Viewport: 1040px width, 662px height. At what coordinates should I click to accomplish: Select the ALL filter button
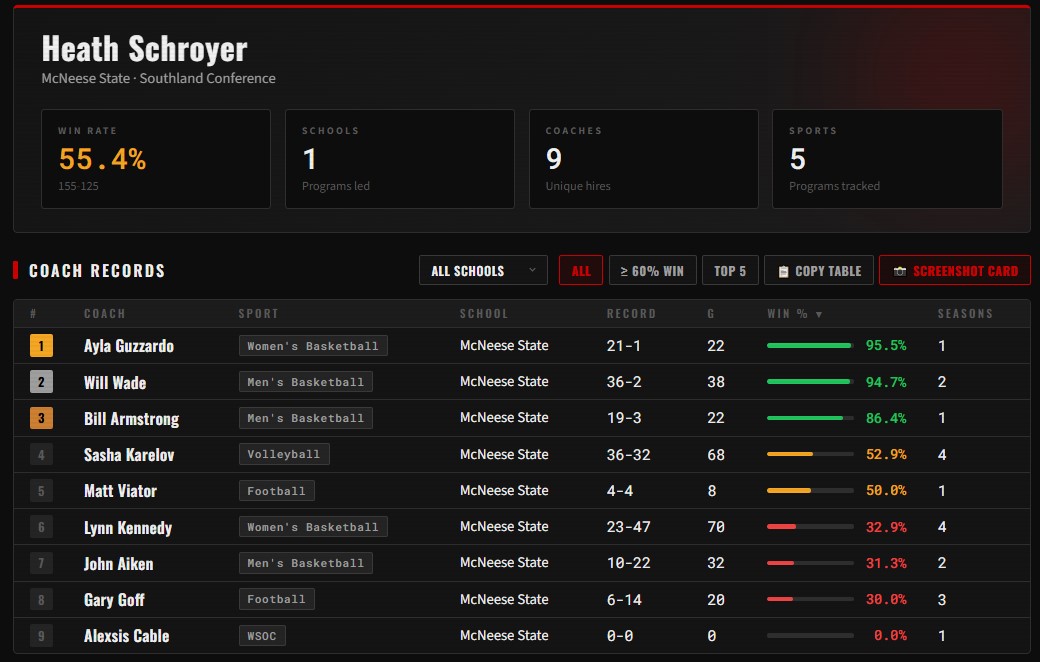tap(580, 271)
